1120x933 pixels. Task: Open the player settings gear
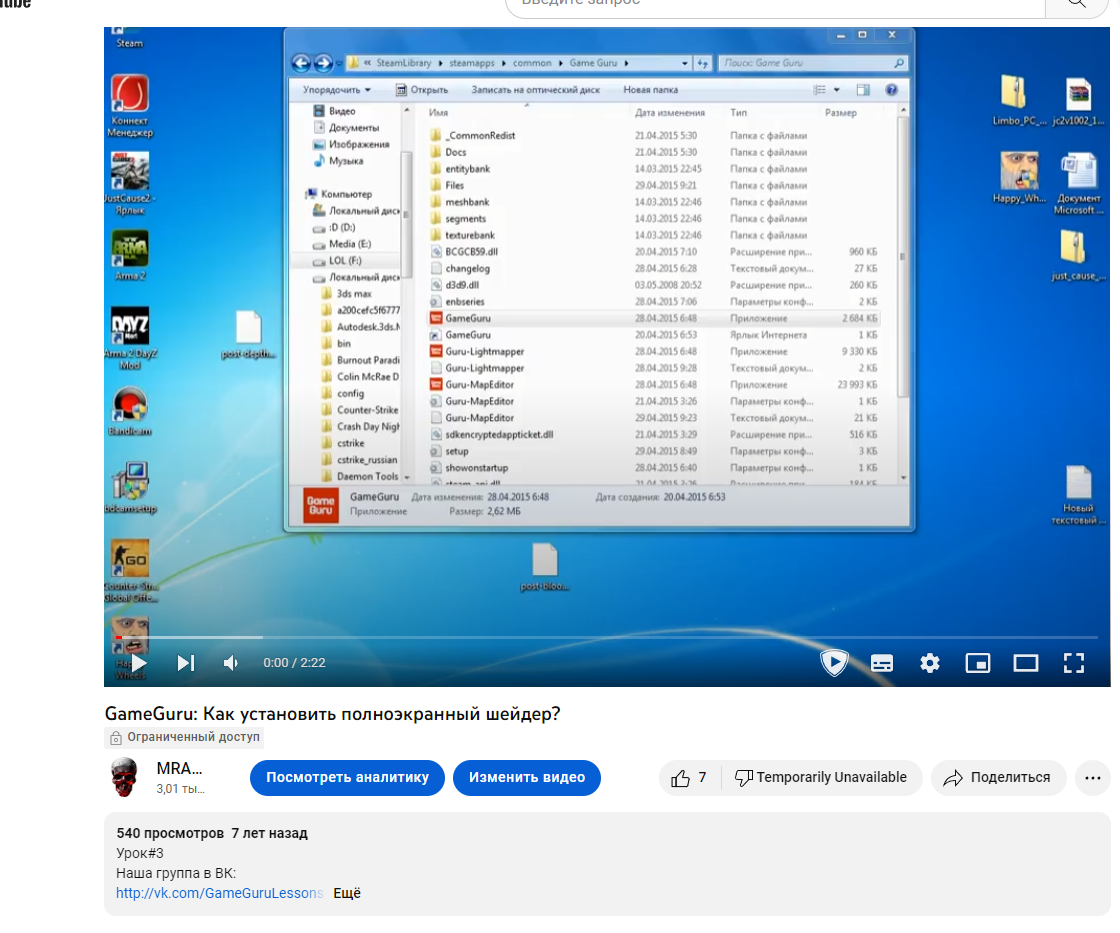click(929, 663)
